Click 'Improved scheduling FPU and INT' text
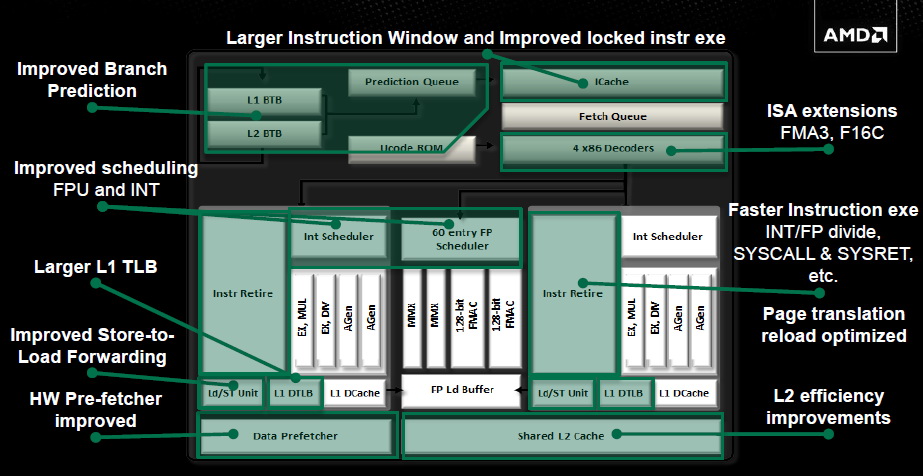This screenshot has width=923, height=476. tap(105, 179)
